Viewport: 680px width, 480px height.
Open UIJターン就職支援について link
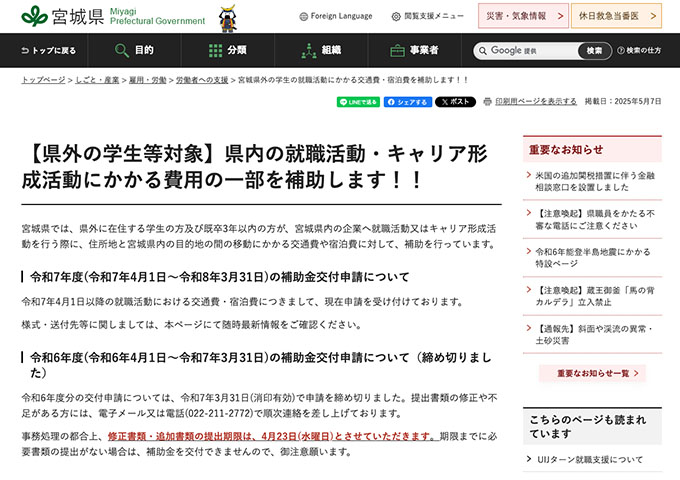590,459
